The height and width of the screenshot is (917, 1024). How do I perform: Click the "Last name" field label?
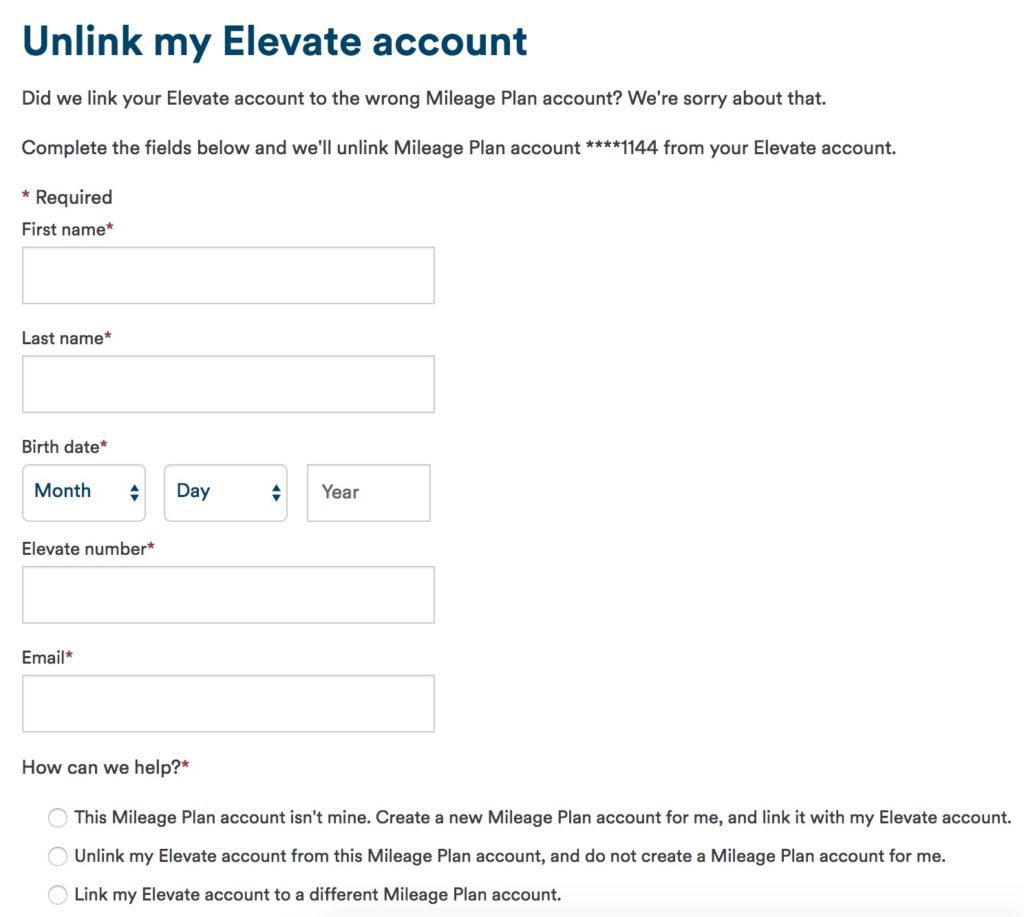click(x=63, y=338)
